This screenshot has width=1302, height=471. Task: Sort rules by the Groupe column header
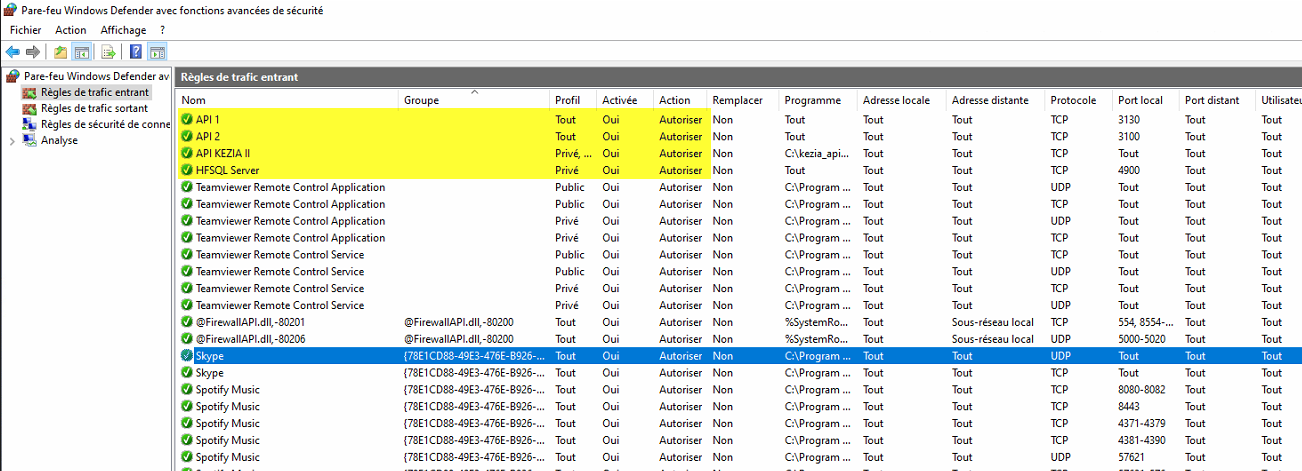(421, 100)
